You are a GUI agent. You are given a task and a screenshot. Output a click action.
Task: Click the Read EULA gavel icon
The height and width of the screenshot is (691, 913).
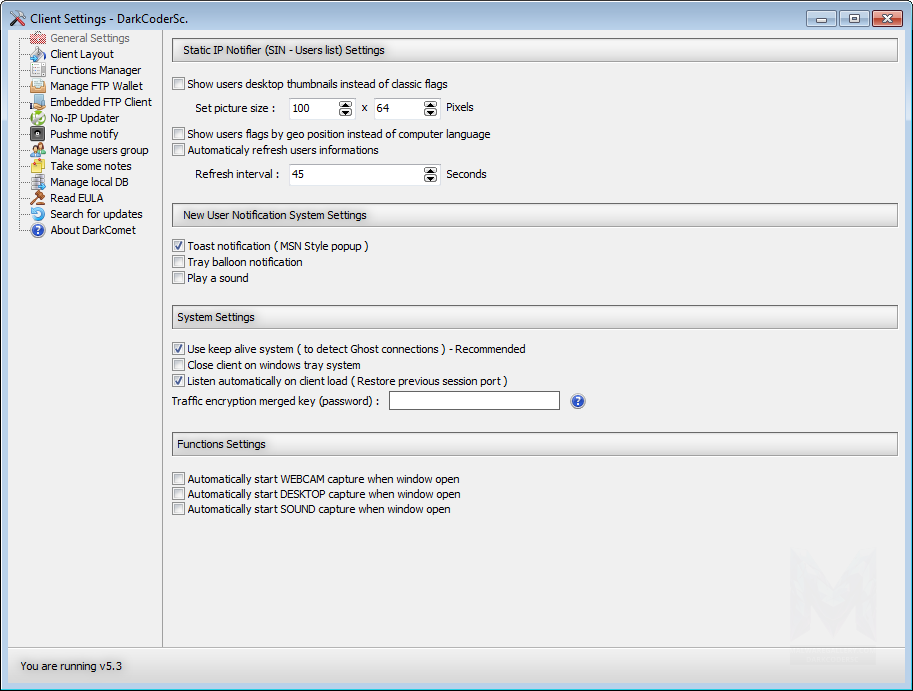tap(38, 198)
